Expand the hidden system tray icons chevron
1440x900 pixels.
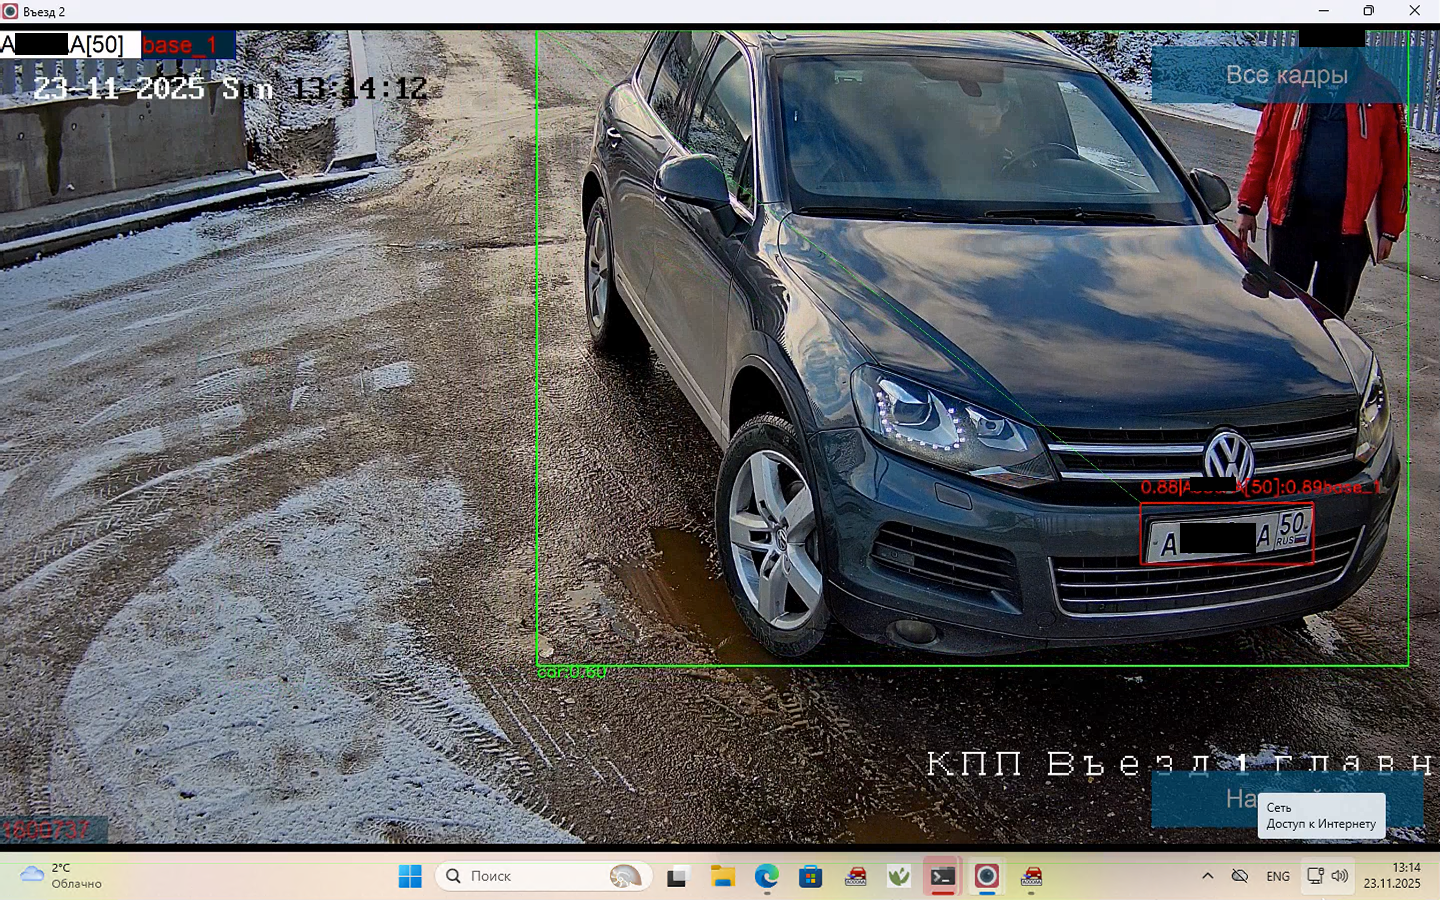[1207, 876]
